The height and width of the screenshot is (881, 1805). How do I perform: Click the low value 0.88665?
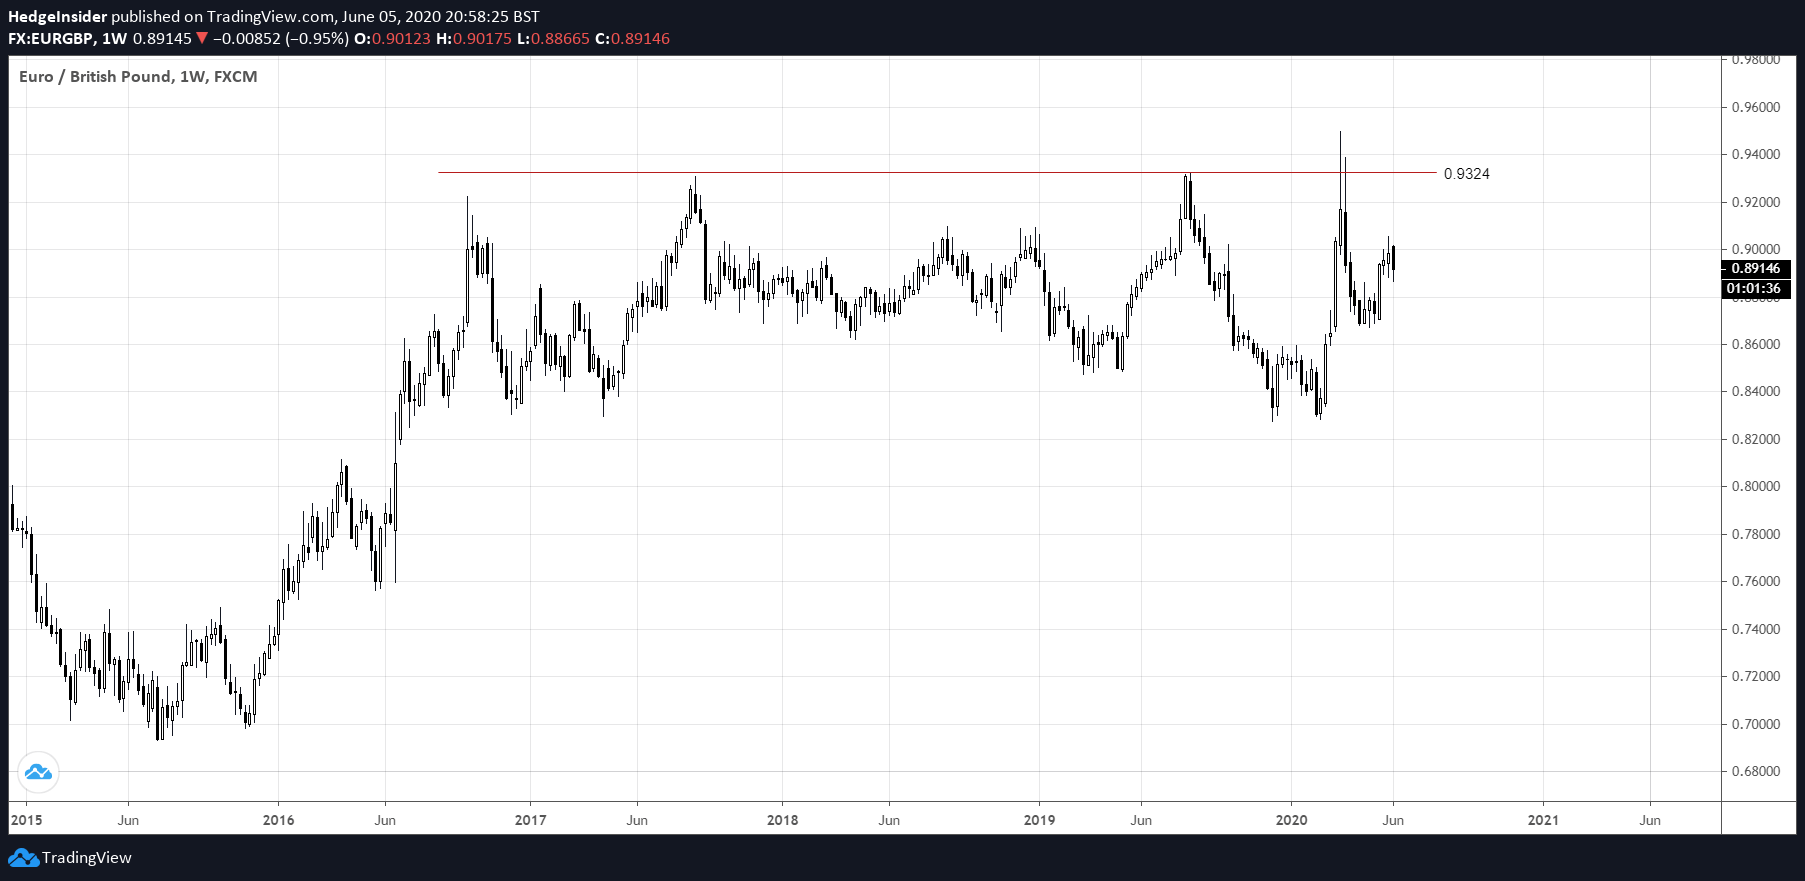point(560,39)
